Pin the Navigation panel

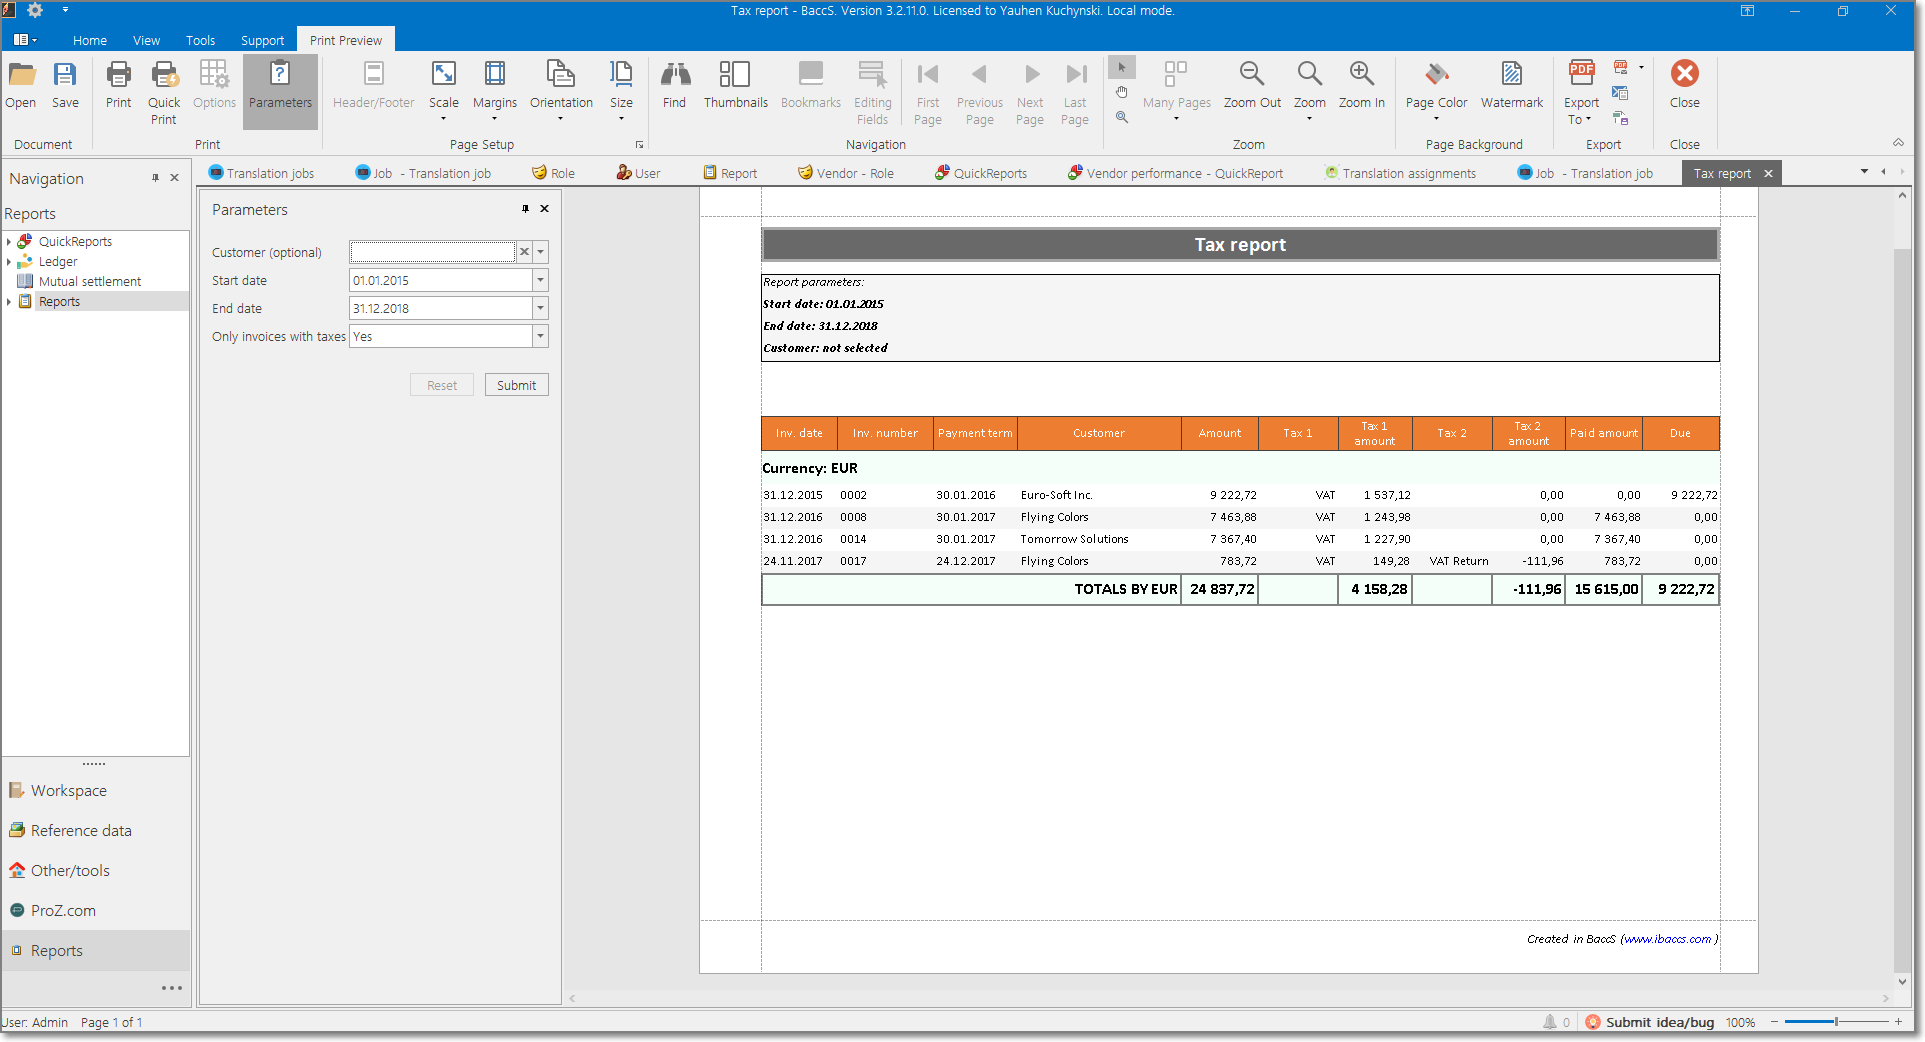coord(155,177)
